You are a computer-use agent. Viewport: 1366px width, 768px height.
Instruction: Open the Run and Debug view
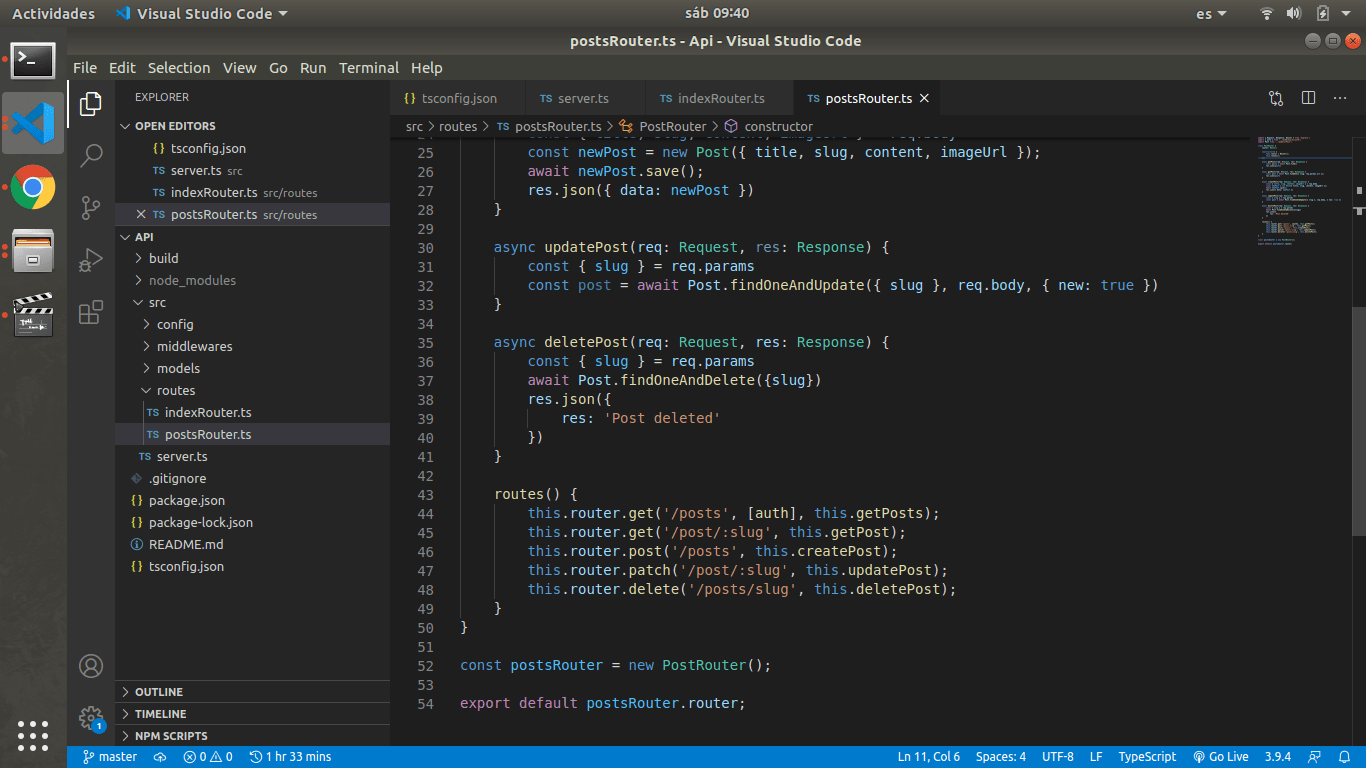pos(91,260)
